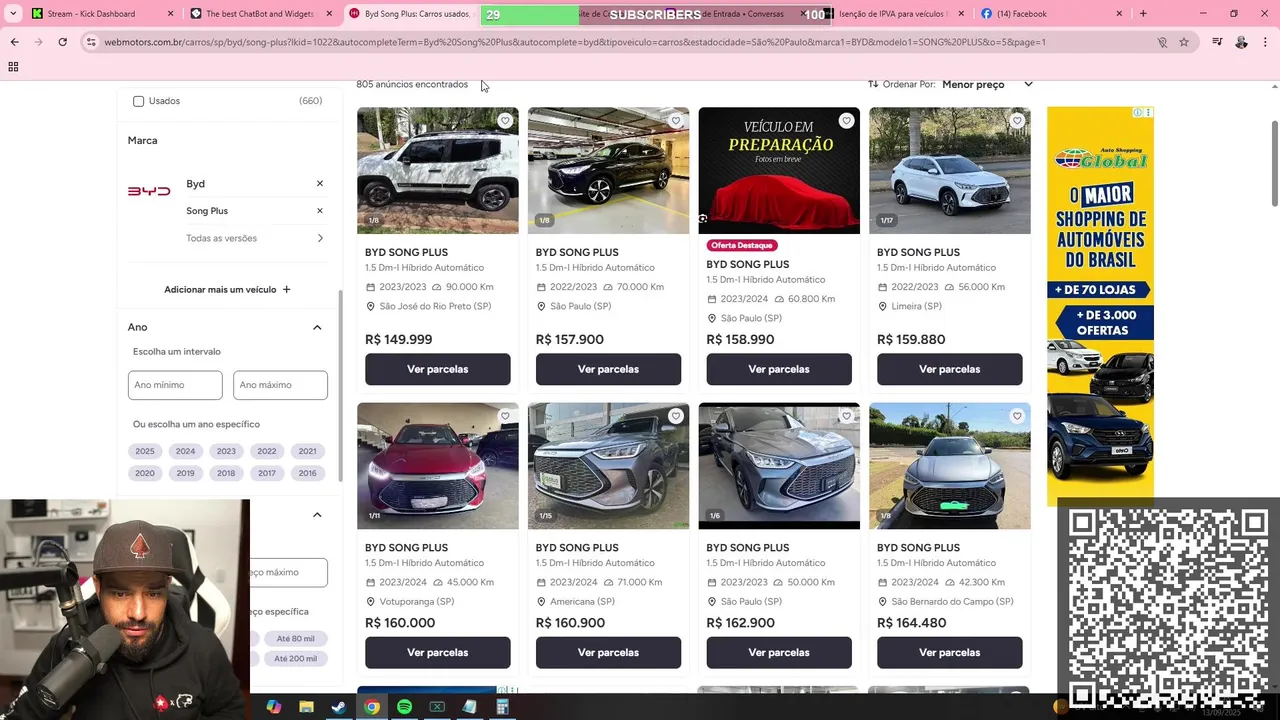Open the white Jeep listing photo

[x=438, y=170]
